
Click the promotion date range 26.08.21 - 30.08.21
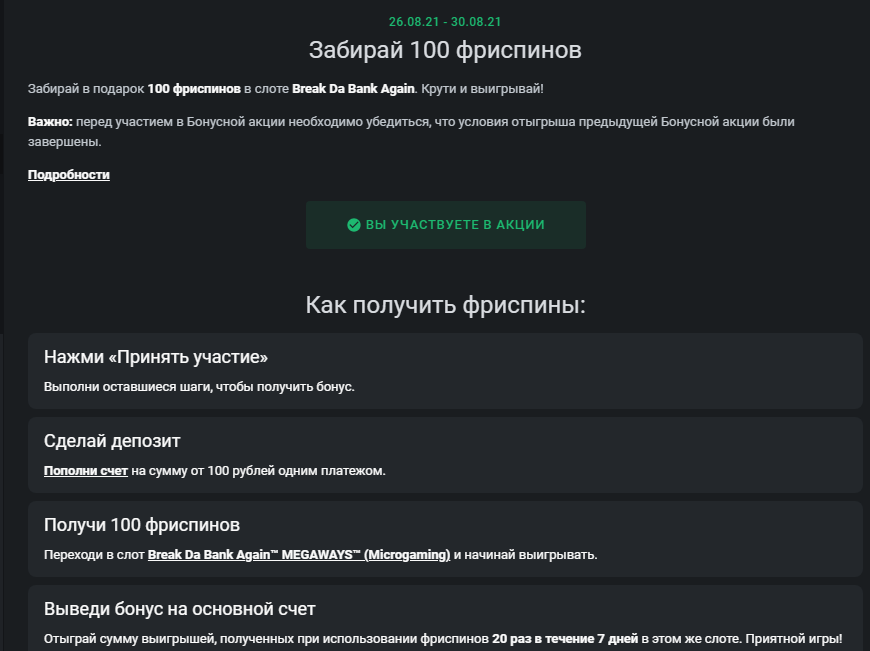[445, 22]
